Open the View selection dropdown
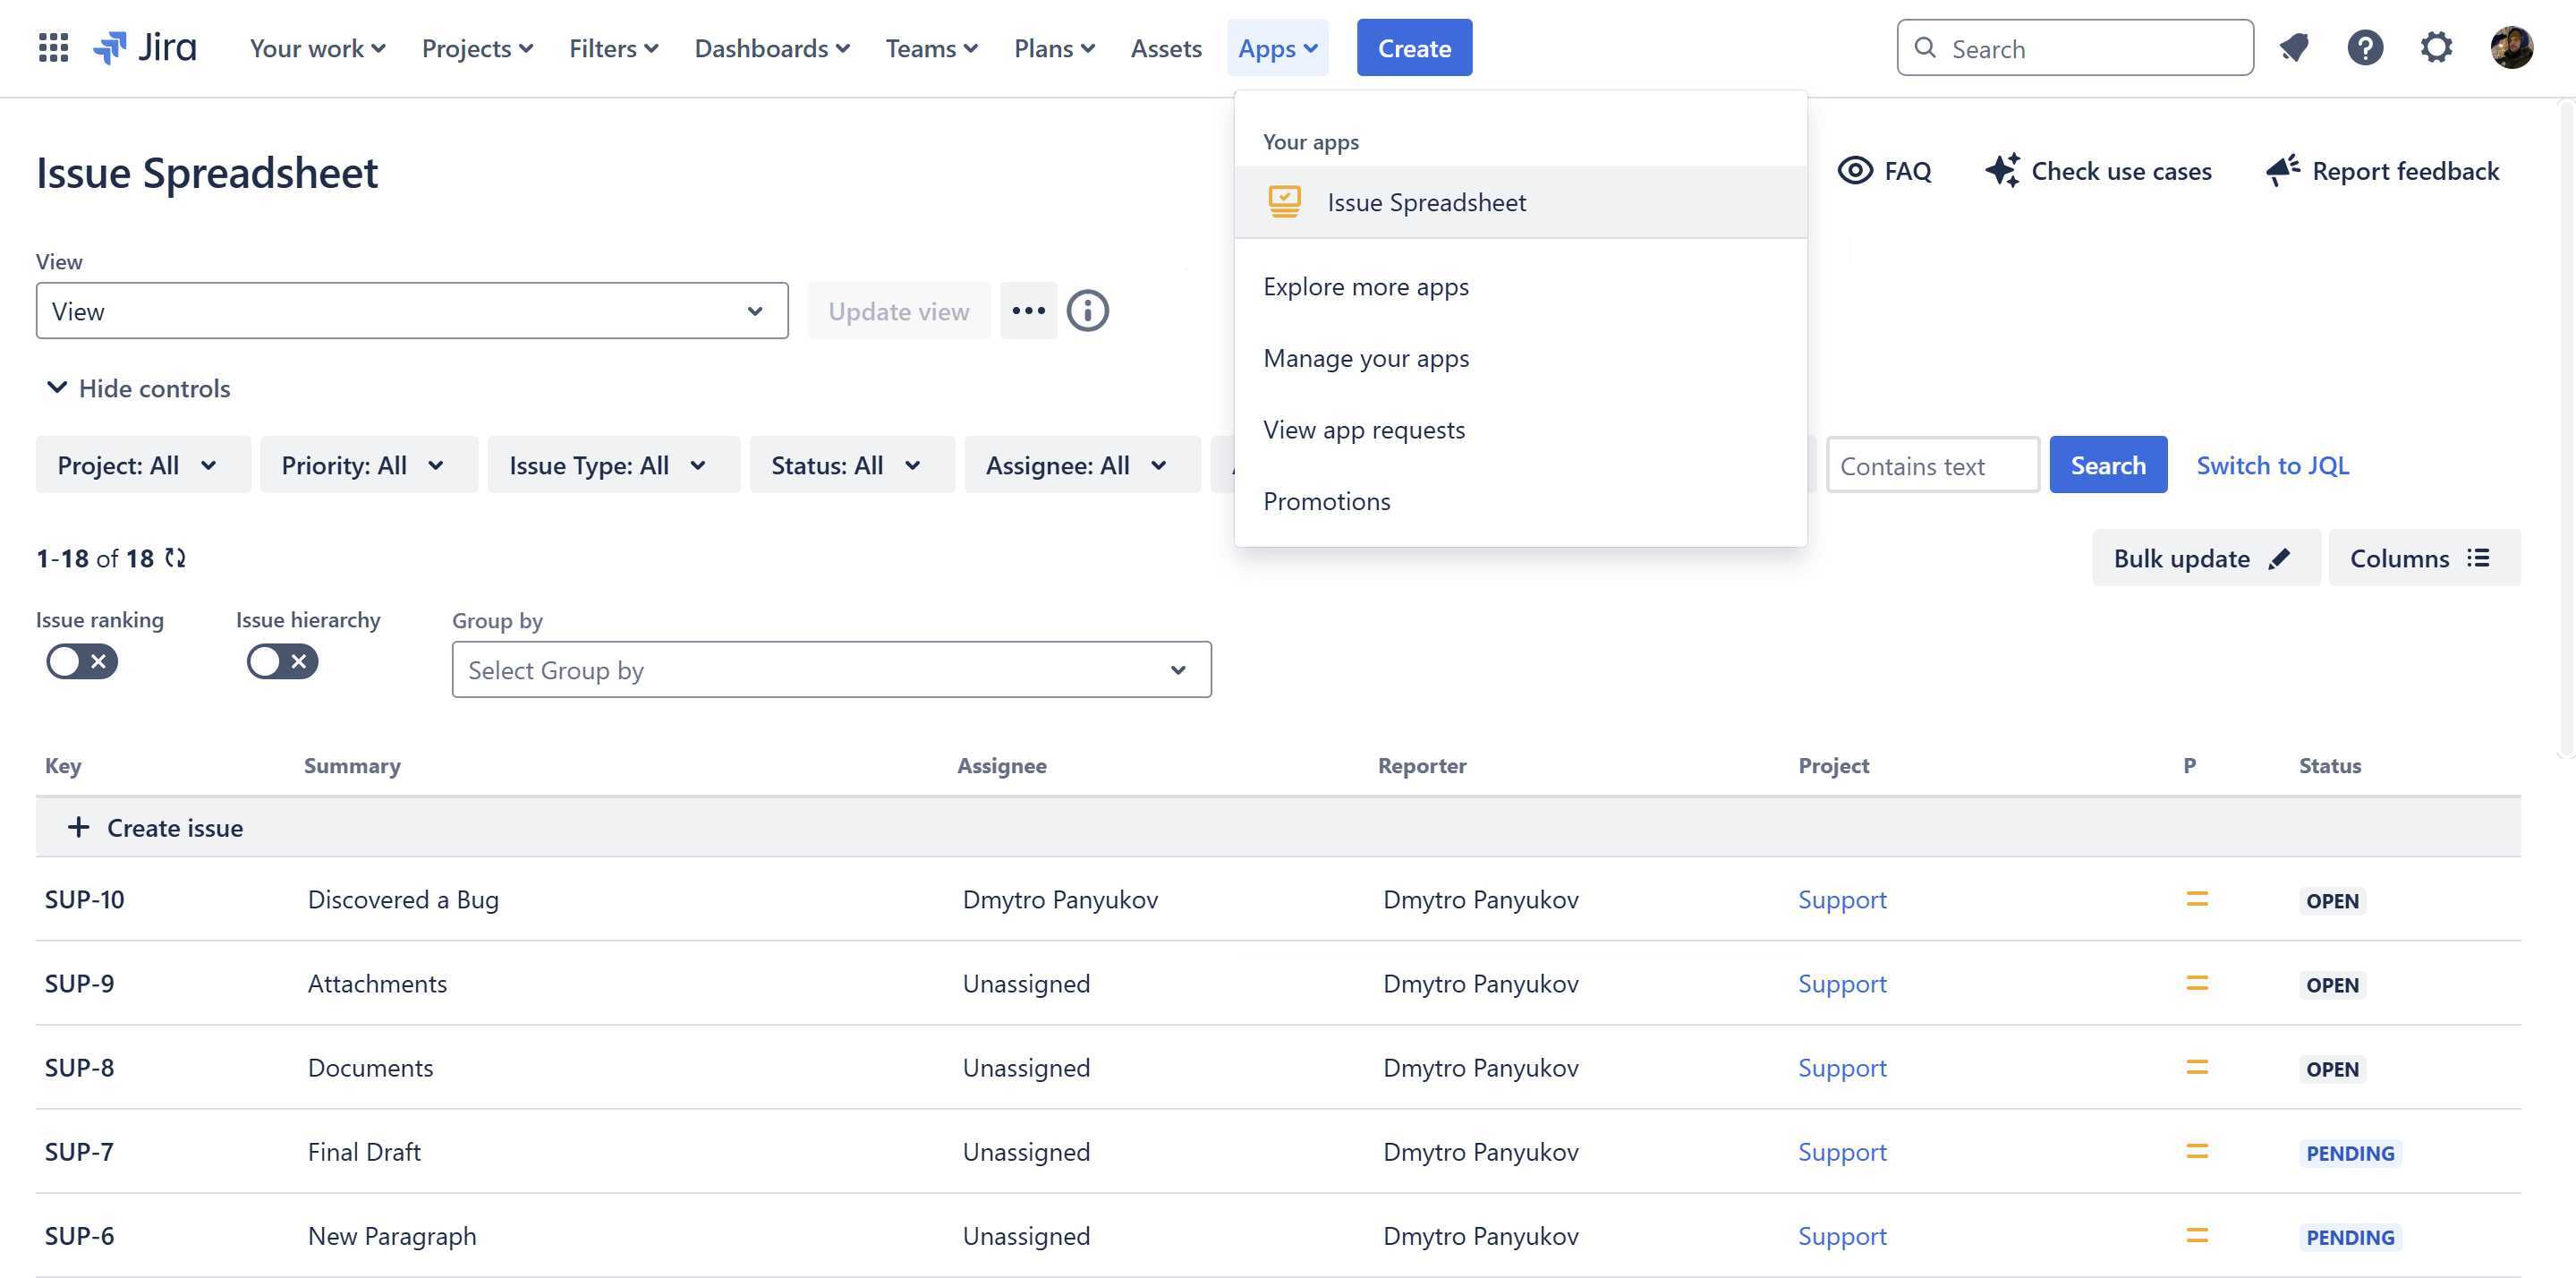The width and height of the screenshot is (2576, 1278). tap(412, 311)
